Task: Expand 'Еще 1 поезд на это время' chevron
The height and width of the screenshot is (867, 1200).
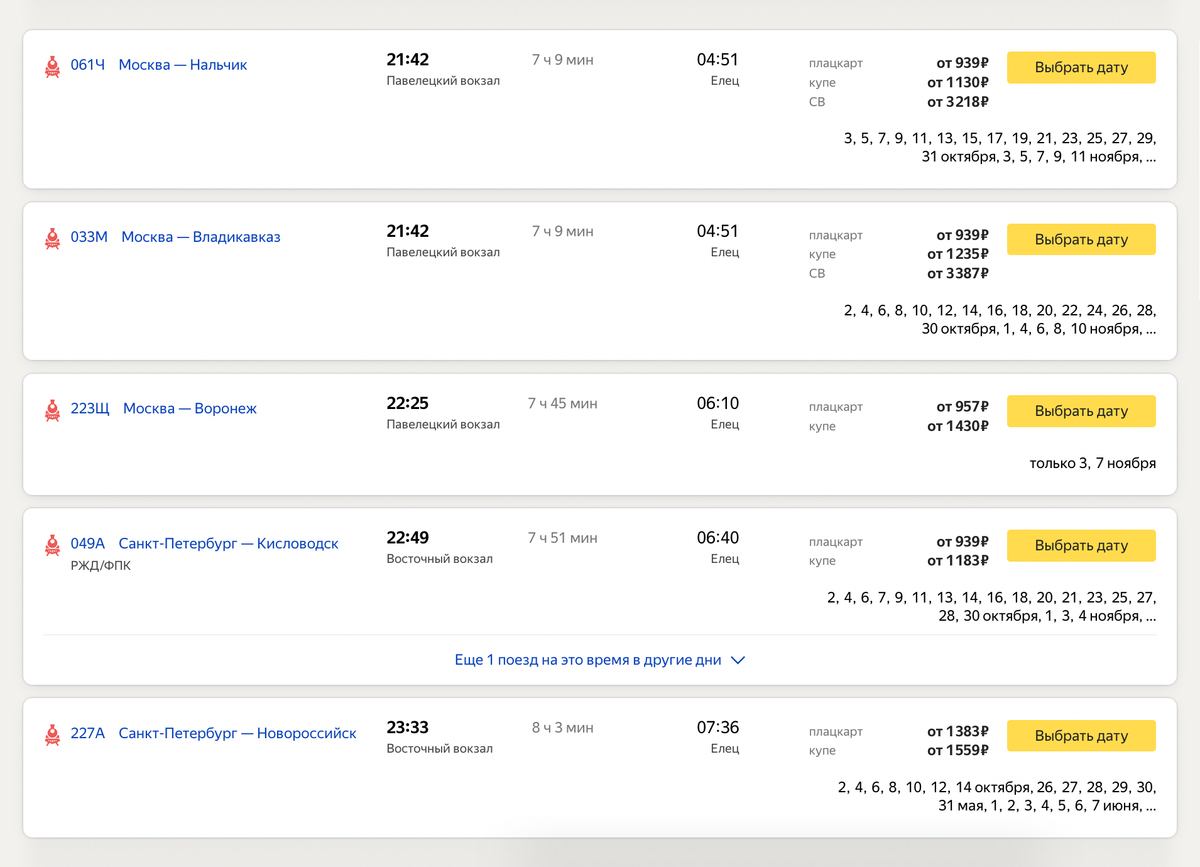Action: coord(738,661)
